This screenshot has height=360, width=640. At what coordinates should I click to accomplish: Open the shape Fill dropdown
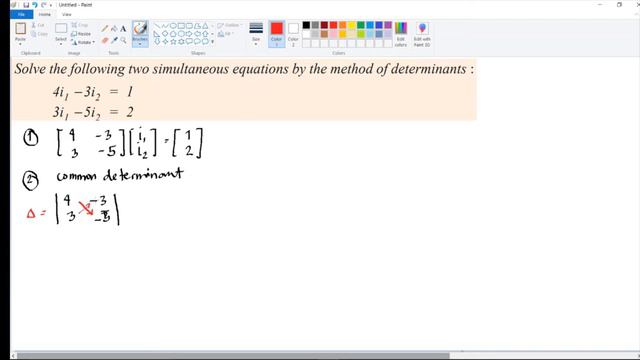click(225, 34)
